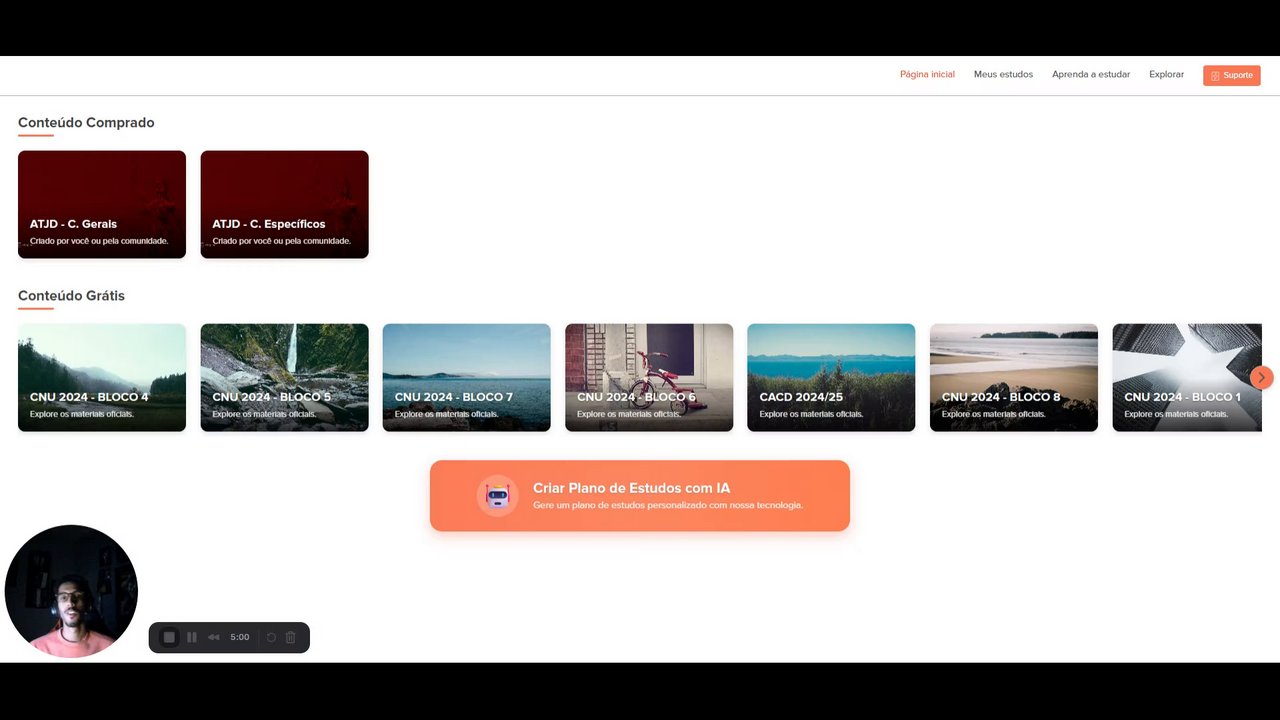Click the circular webcam bubble
This screenshot has width=1280, height=720.
coord(71,591)
